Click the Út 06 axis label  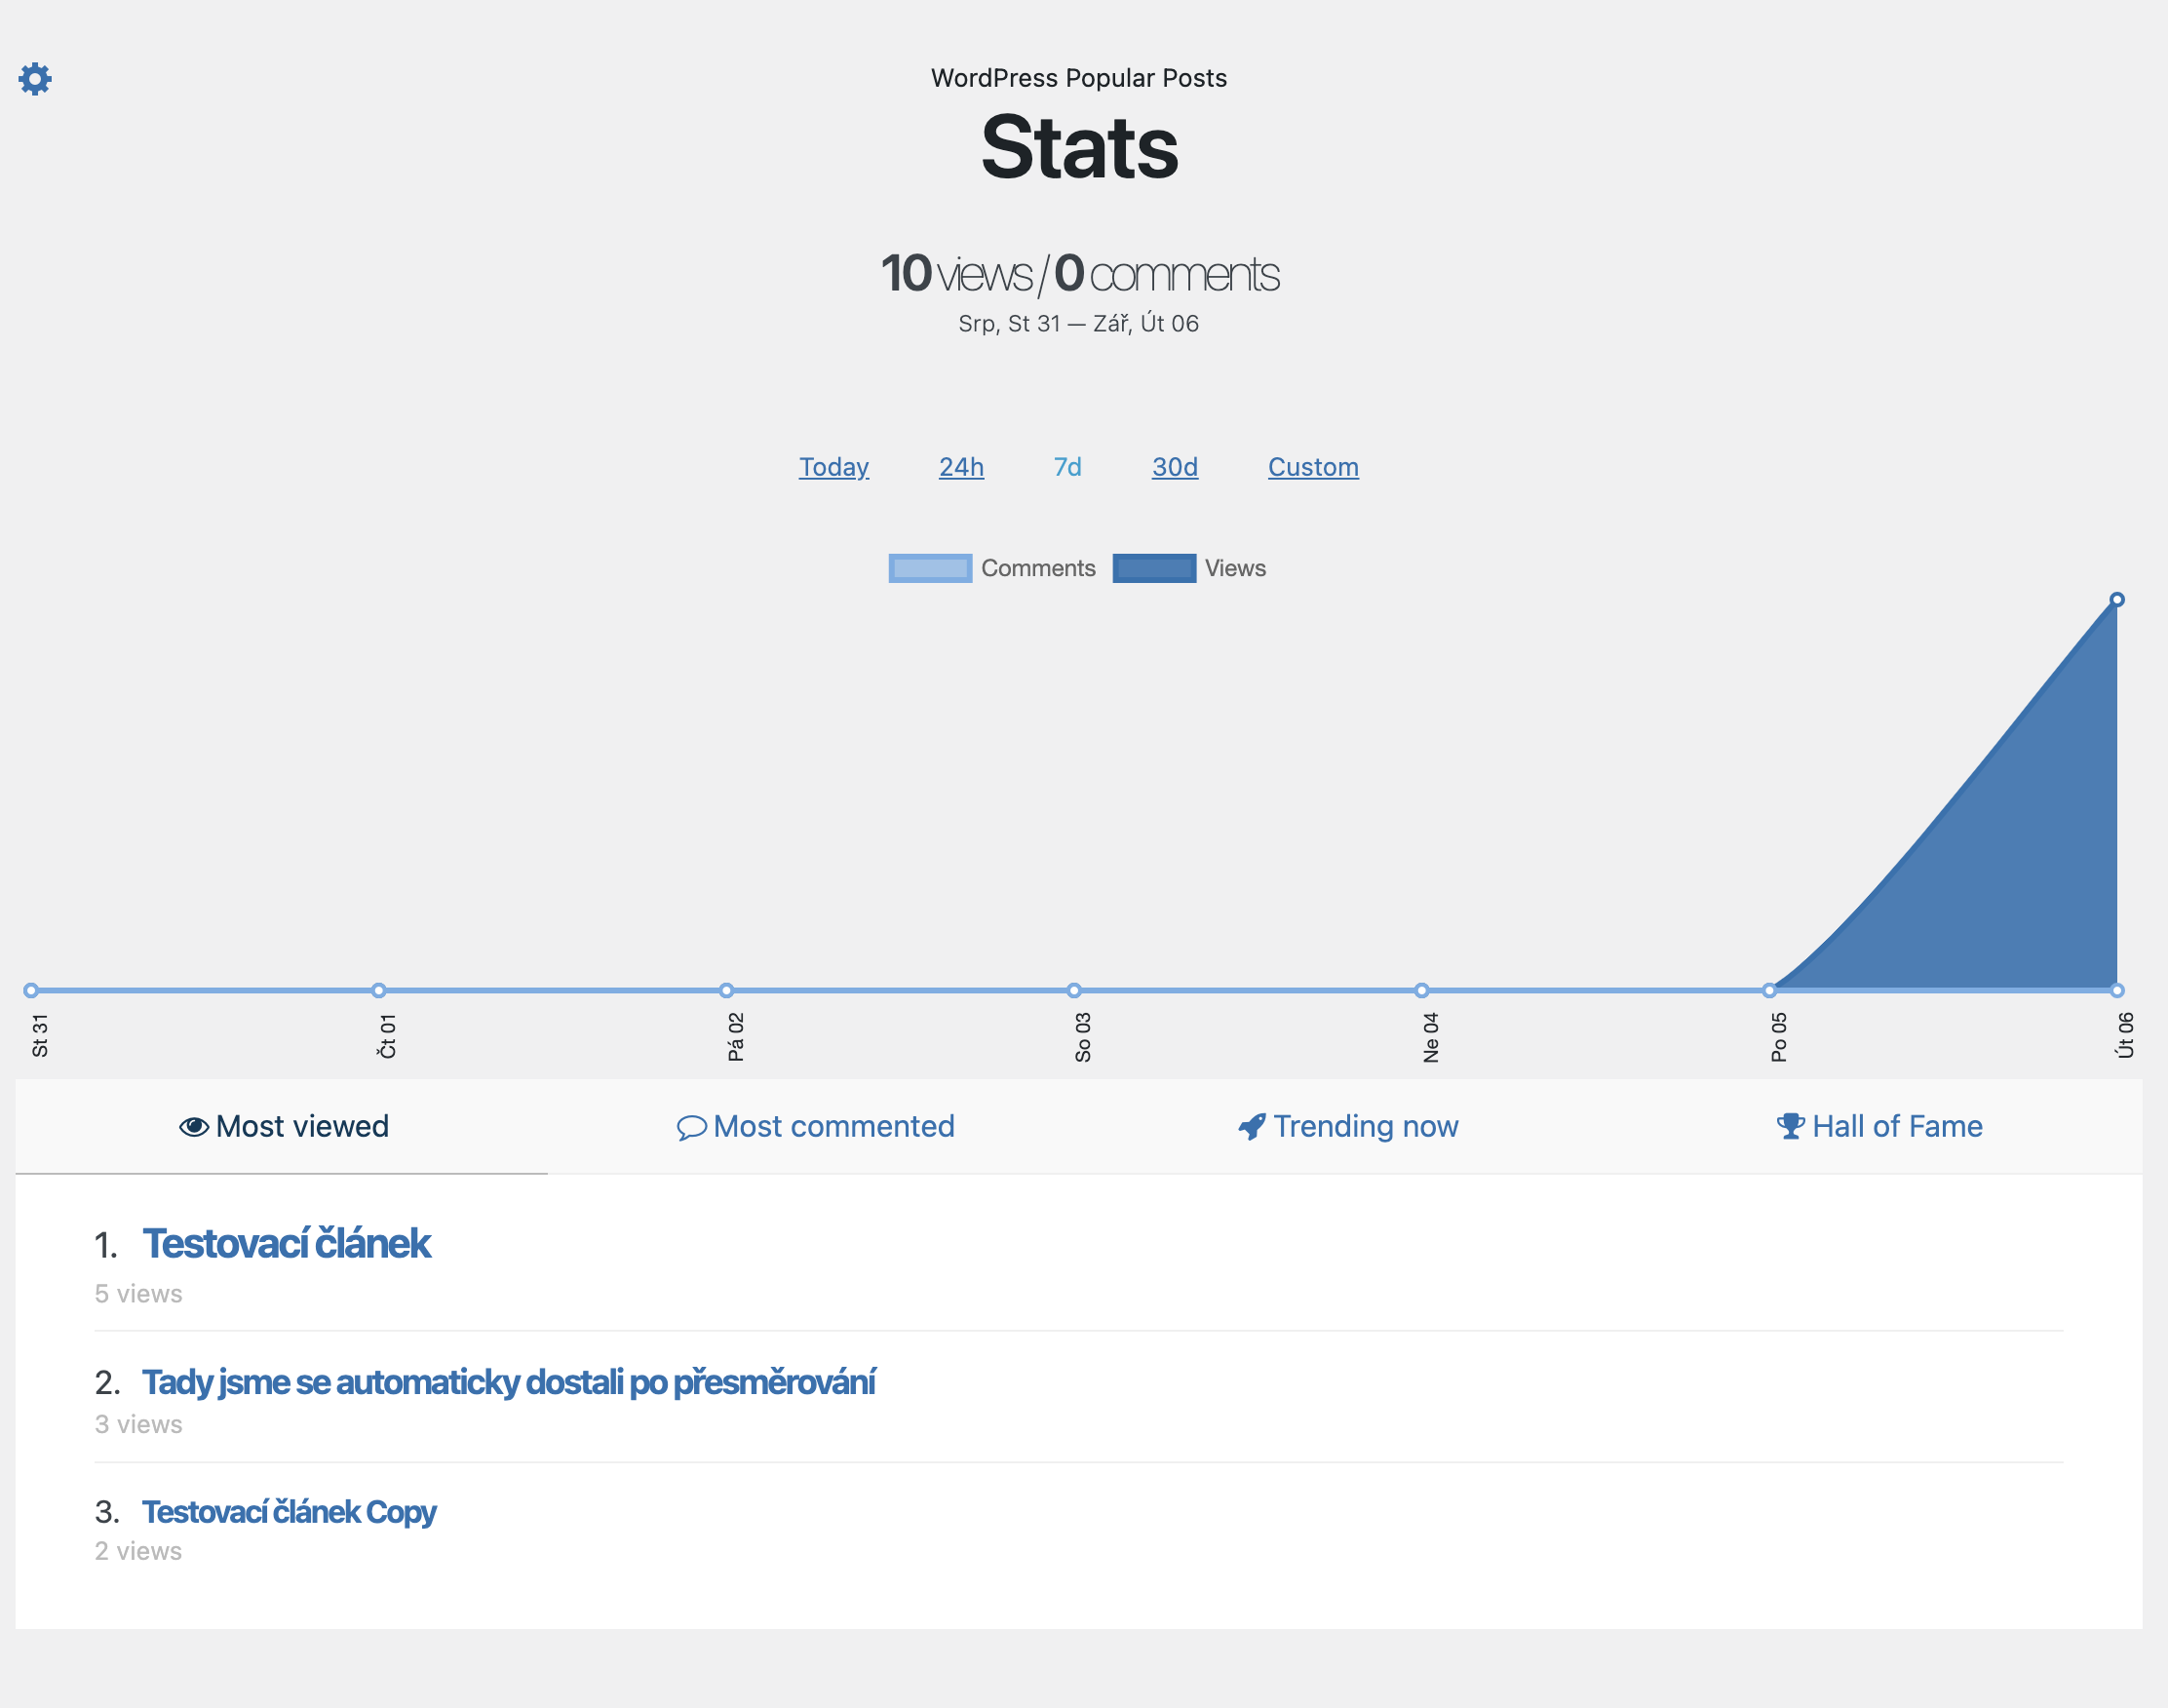(x=2126, y=1035)
